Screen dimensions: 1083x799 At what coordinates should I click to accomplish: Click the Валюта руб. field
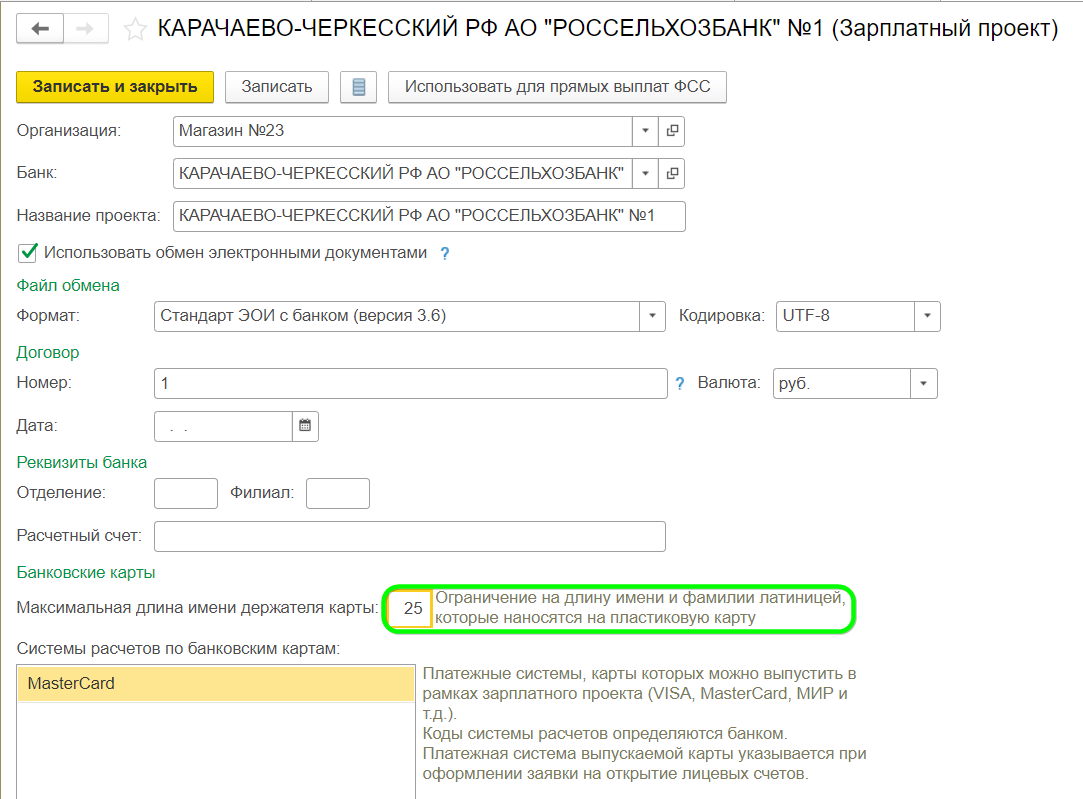[x=841, y=383]
